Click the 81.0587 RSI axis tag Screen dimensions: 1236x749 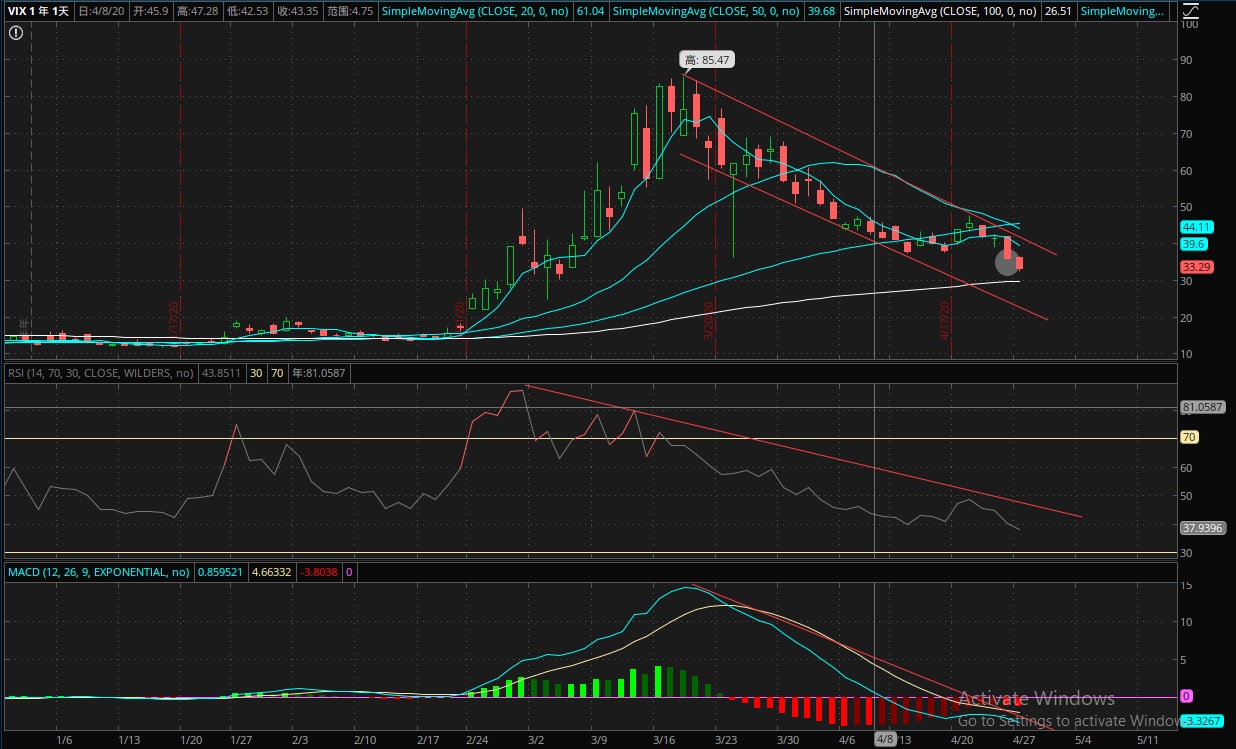(x=1201, y=407)
